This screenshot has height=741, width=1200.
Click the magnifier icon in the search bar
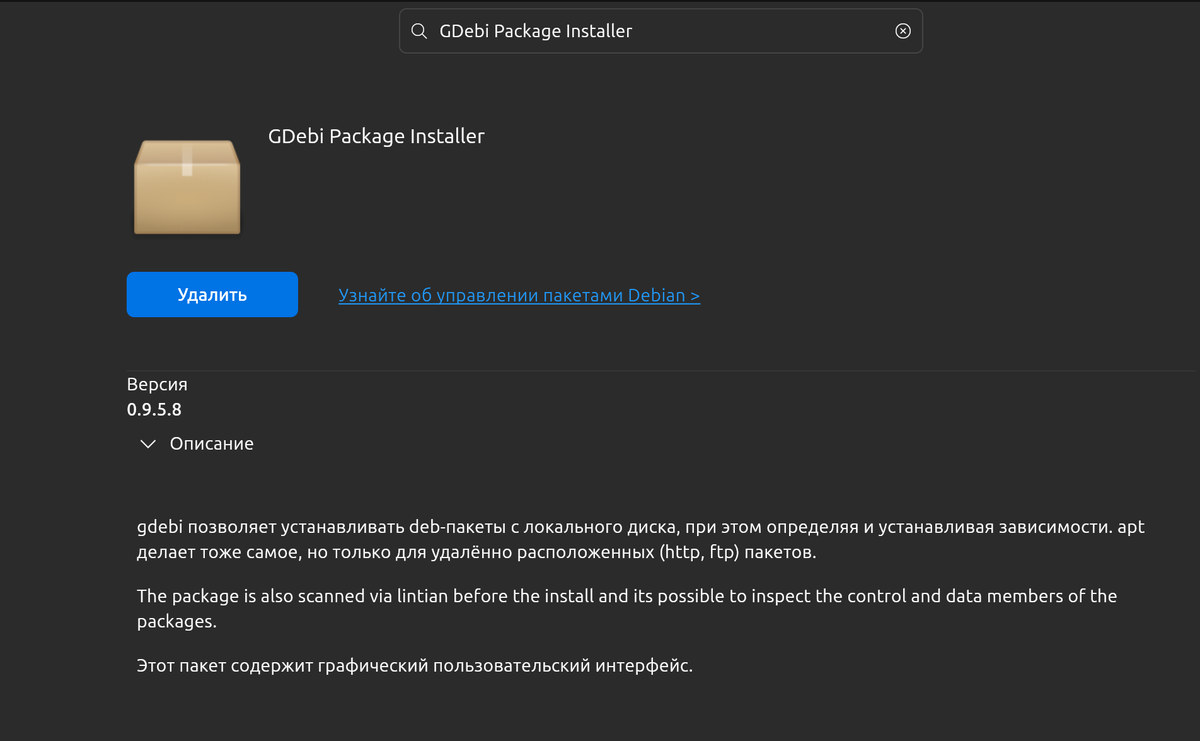coord(418,31)
